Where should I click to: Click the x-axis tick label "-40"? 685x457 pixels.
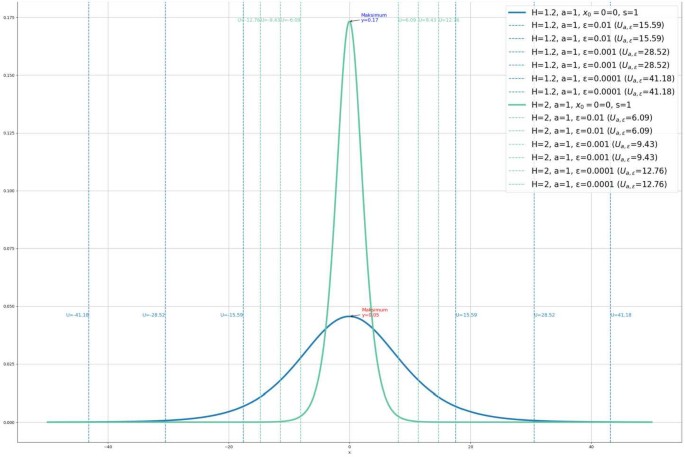click(x=107, y=447)
